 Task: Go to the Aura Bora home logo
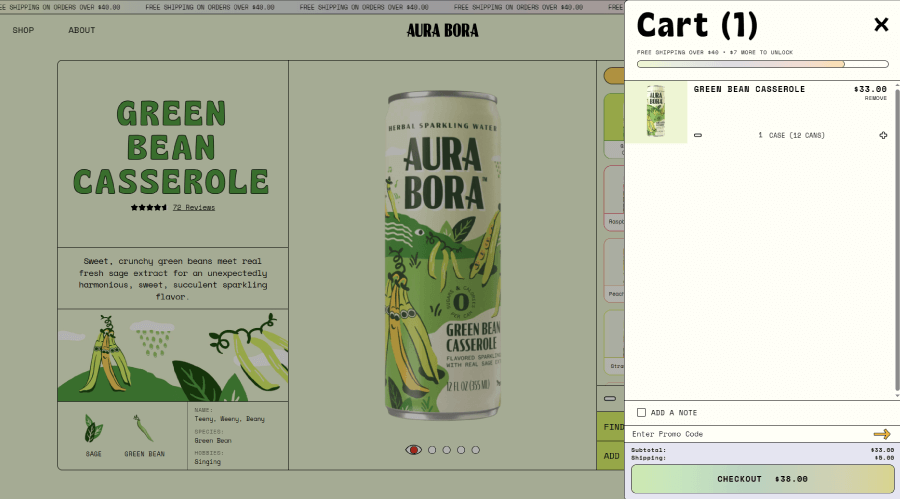click(x=443, y=30)
